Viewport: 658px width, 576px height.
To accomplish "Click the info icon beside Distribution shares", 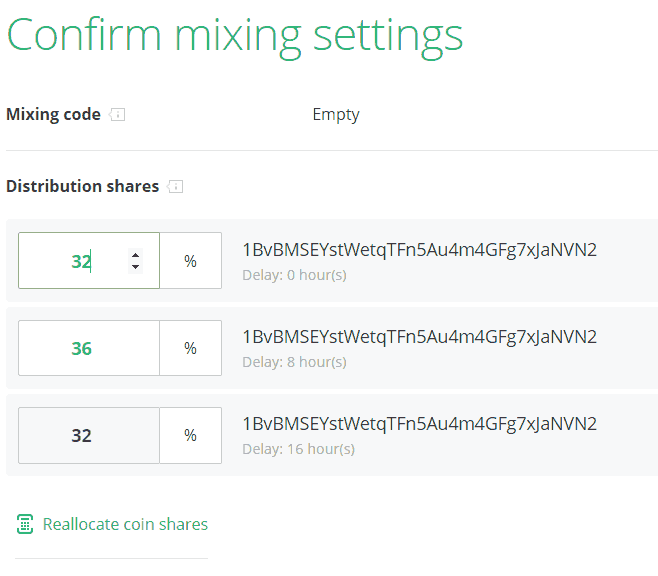I will click(x=176, y=187).
